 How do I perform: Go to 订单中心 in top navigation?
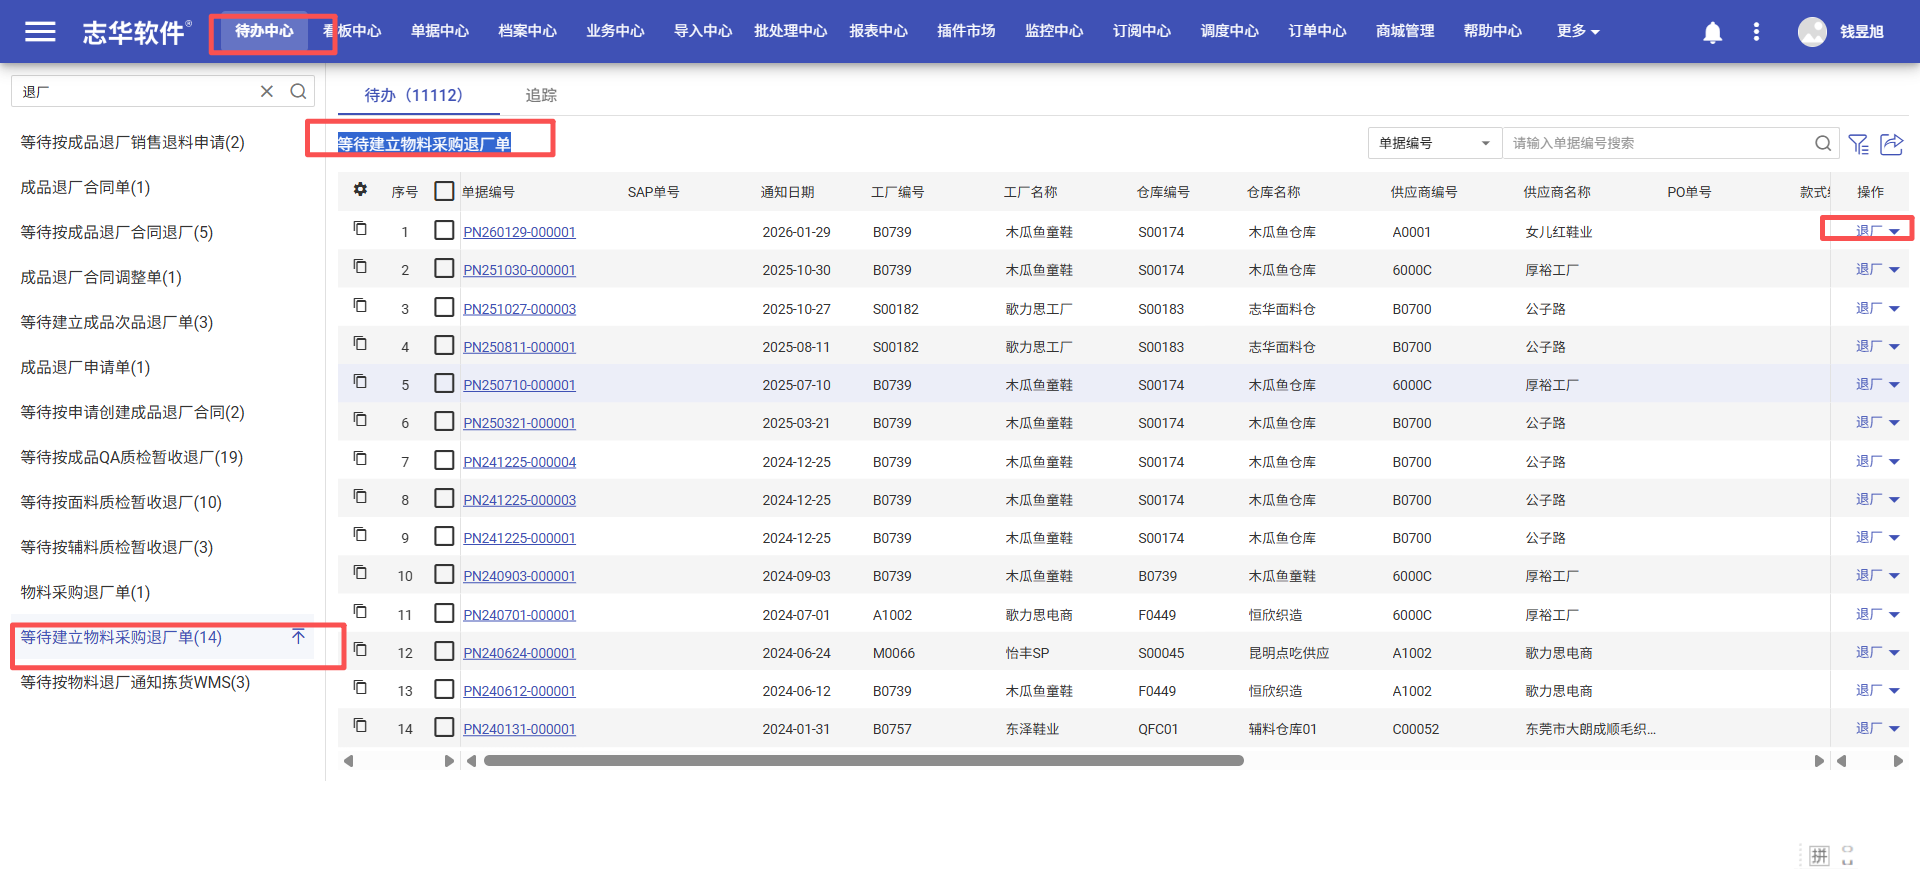pos(1317,31)
